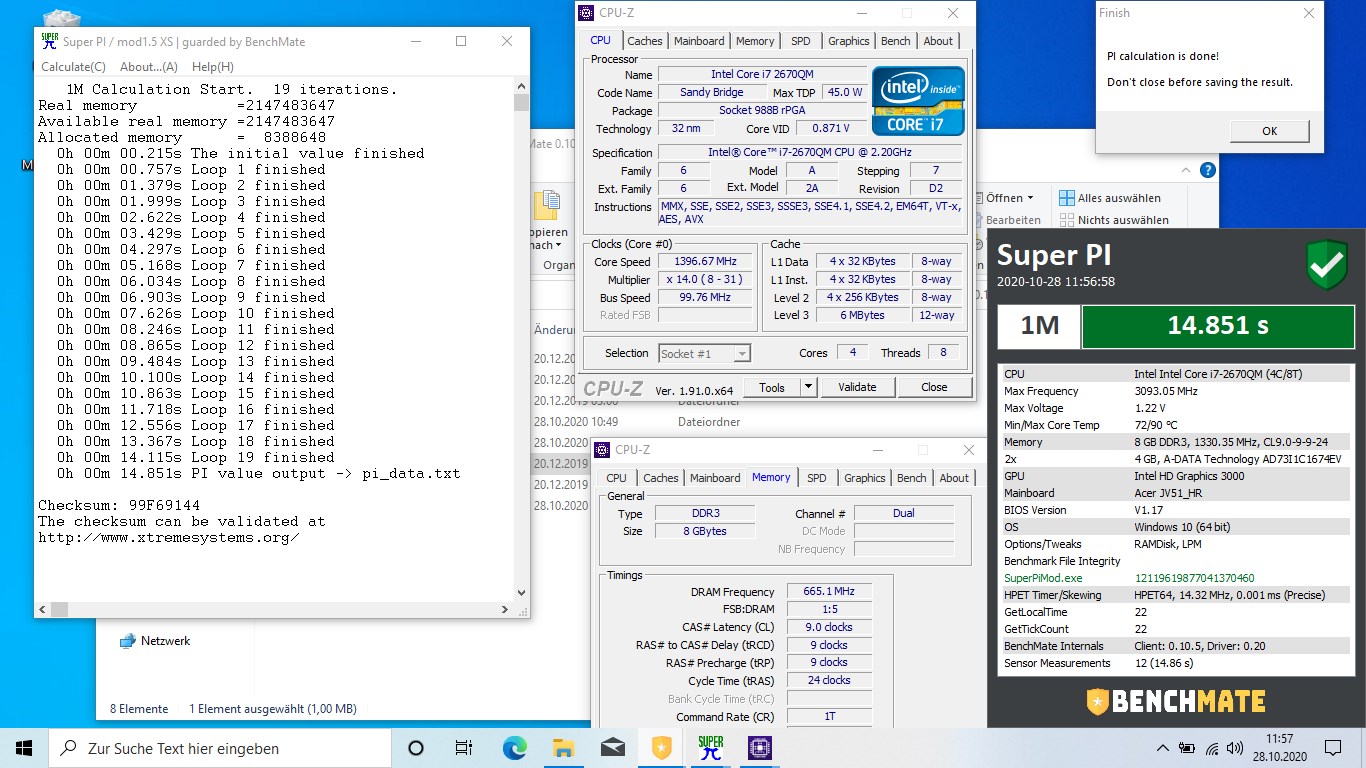1366x768 pixels.
Task: Switch to CPU tab in lower CPU-Z
Action: tap(617, 478)
